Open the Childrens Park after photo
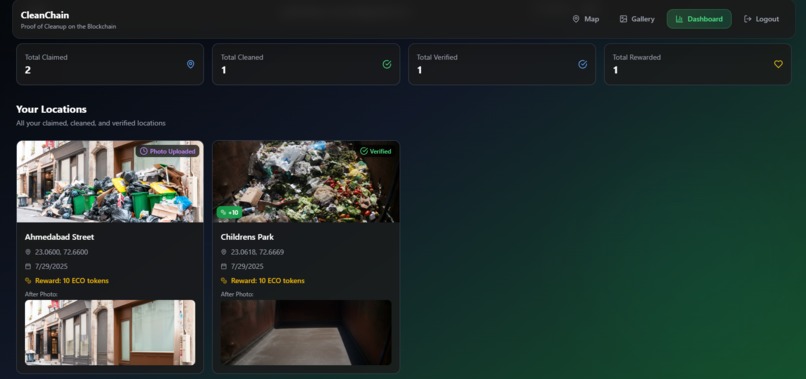The width and height of the screenshot is (806, 379). point(306,332)
